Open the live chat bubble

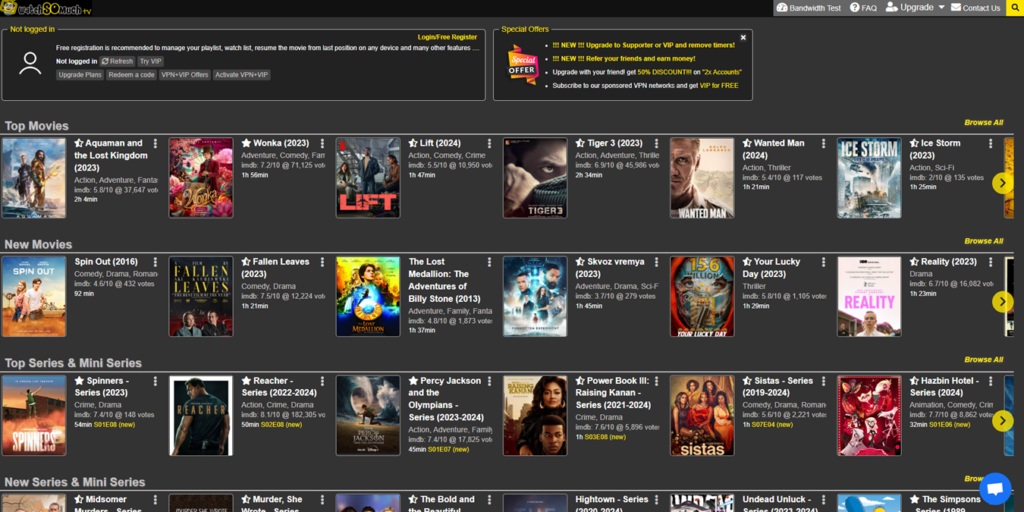[x=995, y=488]
